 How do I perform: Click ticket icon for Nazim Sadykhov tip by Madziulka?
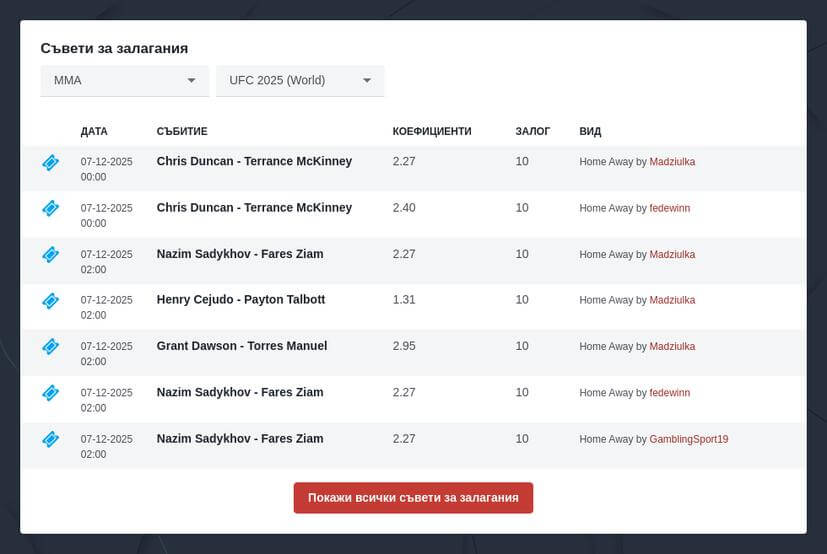[50, 254]
